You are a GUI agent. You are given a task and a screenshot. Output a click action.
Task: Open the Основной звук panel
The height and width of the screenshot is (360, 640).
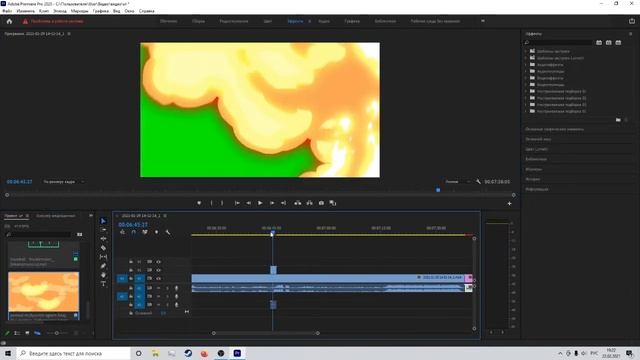[538, 139]
